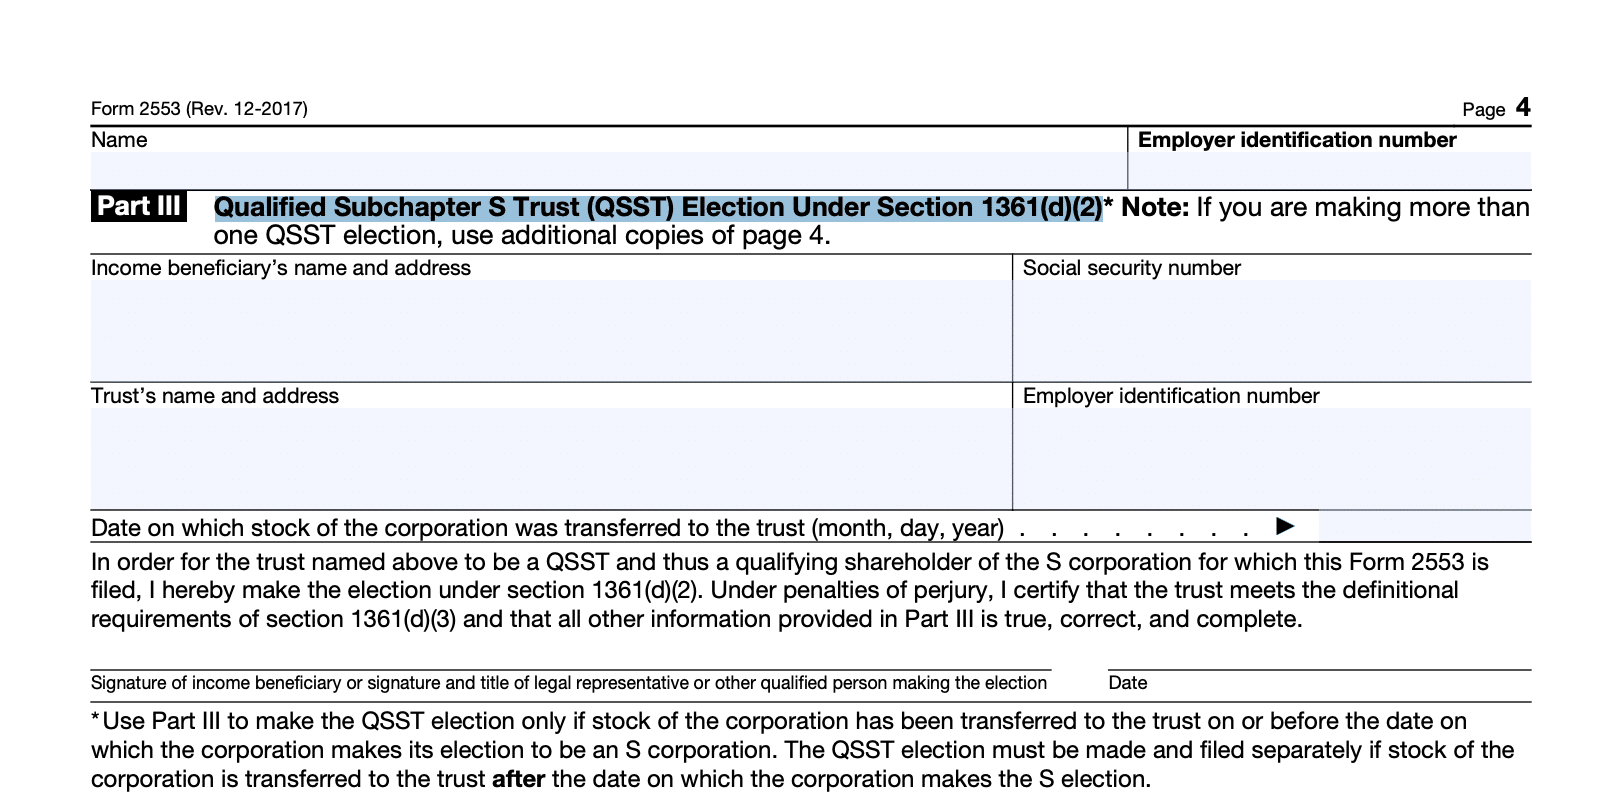Click the top Employer identification number field

pos(1330,170)
